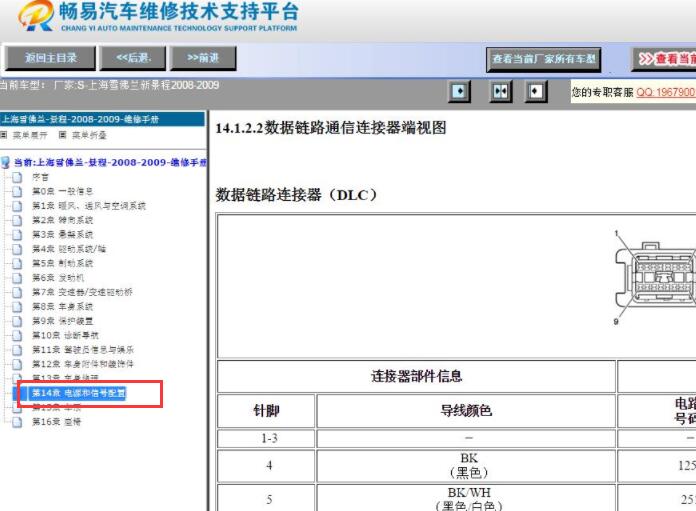Screen dimensions: 696x511
Task: Click the 连接器部件信息 table header
Action: pyautogui.click(x=416, y=376)
